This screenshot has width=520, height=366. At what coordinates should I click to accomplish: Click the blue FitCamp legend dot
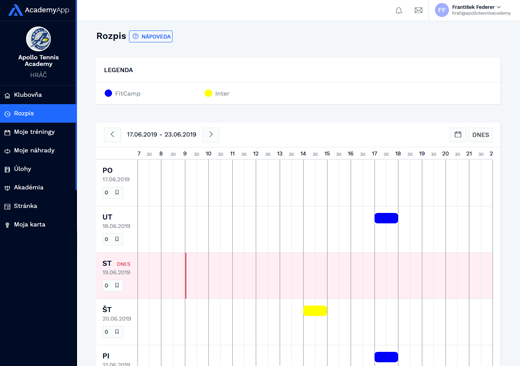pyautogui.click(x=108, y=93)
